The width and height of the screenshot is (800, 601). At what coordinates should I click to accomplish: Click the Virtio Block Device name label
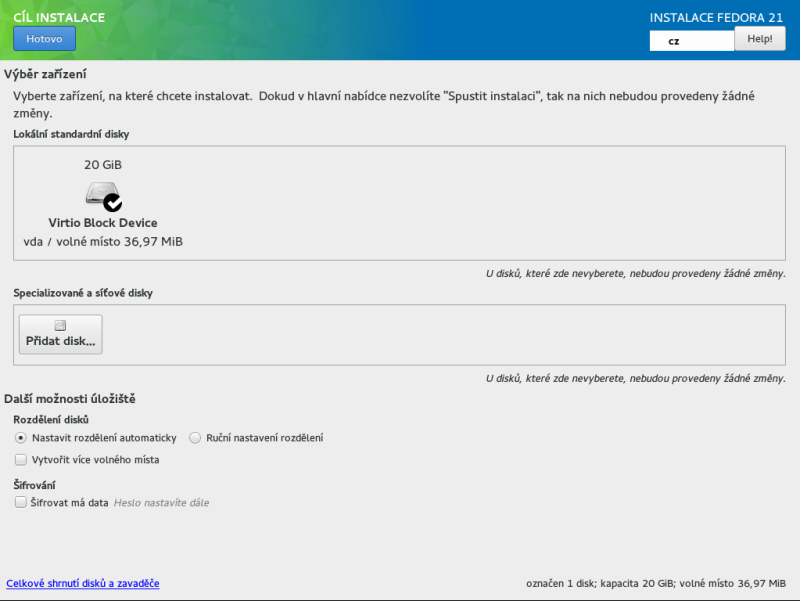click(x=103, y=223)
